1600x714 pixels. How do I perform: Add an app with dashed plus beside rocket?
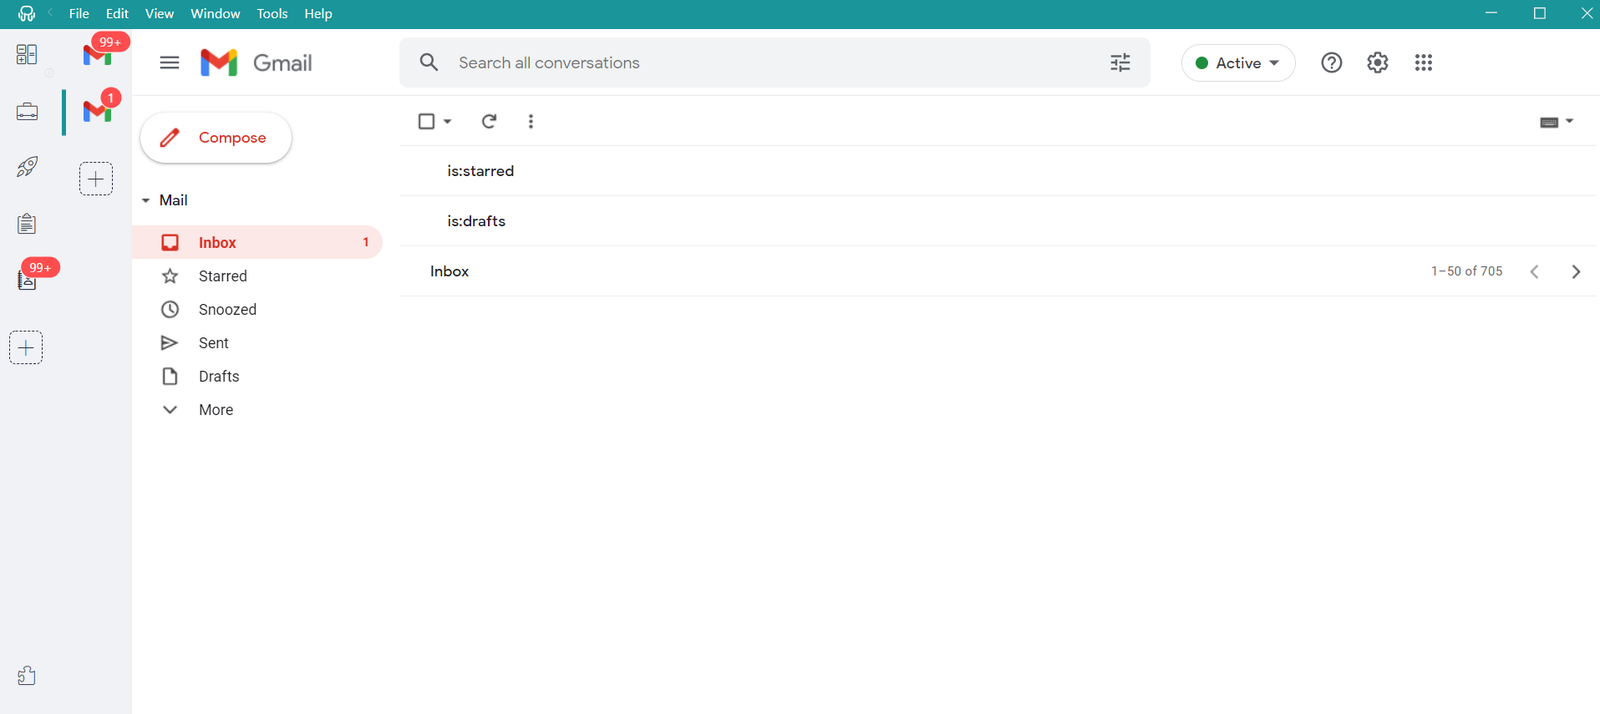pos(96,179)
